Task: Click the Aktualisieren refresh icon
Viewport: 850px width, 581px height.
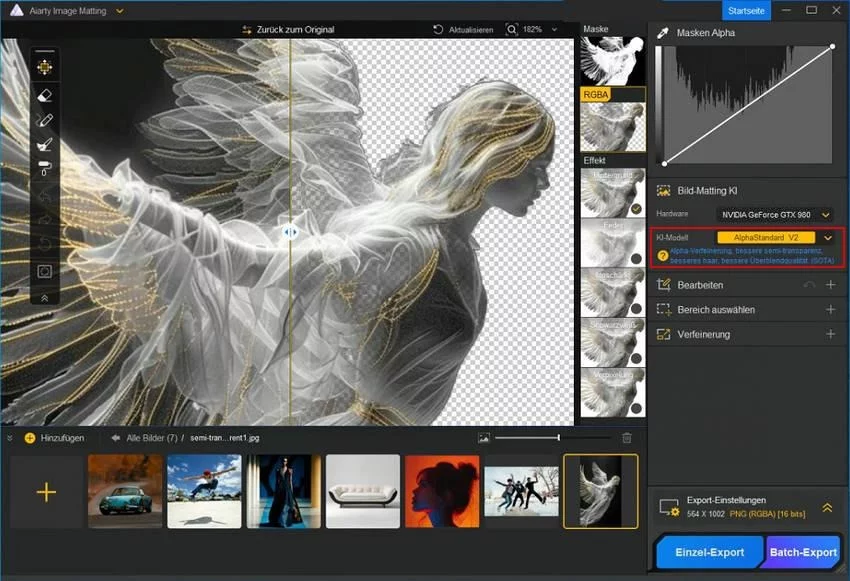Action: click(x=438, y=30)
